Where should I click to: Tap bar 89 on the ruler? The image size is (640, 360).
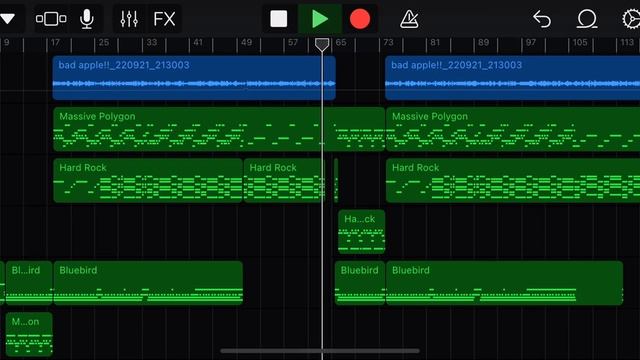click(x=483, y=42)
